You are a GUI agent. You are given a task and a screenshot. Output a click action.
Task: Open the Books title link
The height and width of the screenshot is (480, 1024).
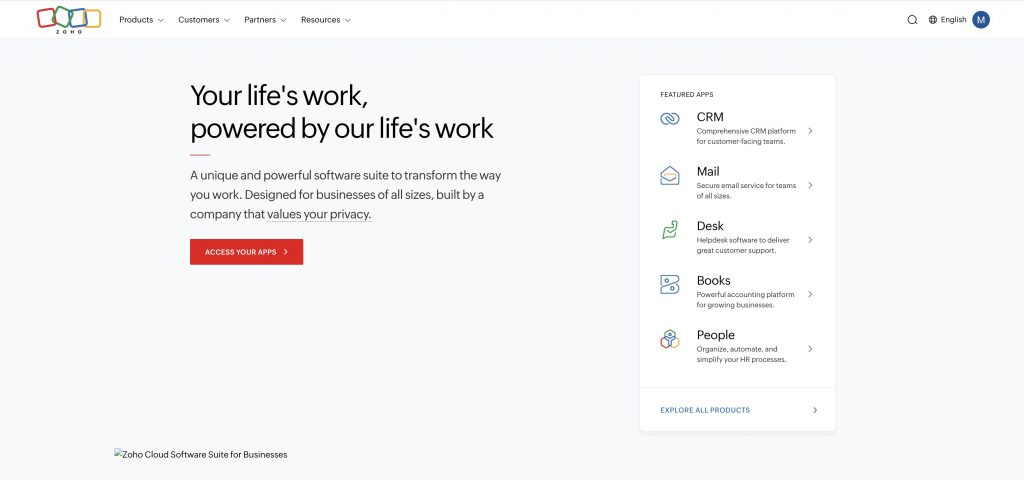(x=713, y=280)
